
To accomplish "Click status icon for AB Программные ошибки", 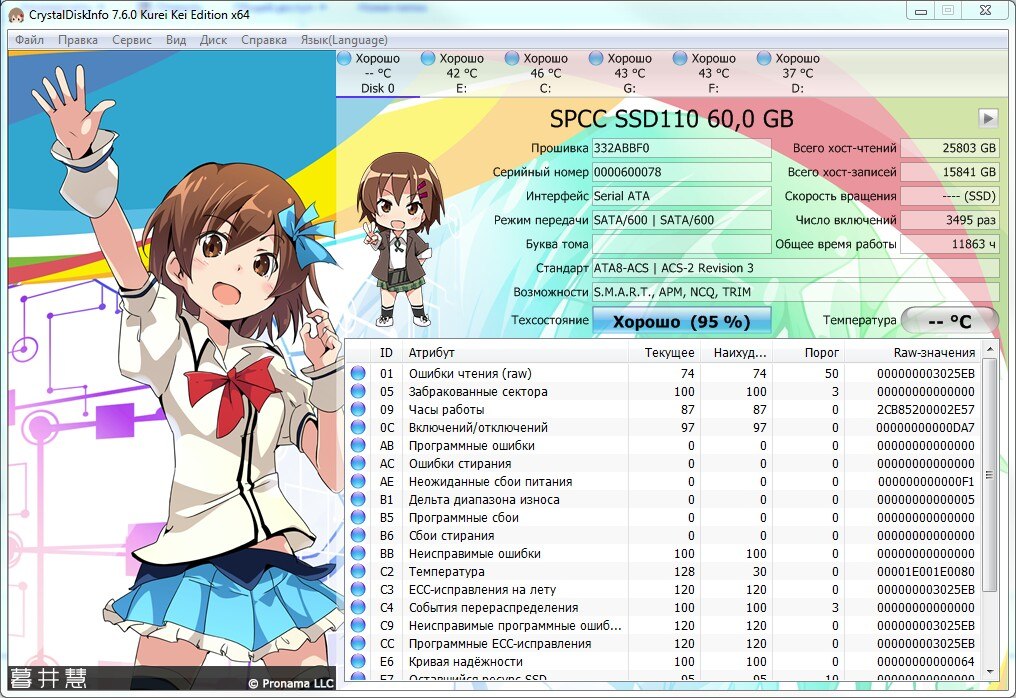I will click(x=358, y=445).
